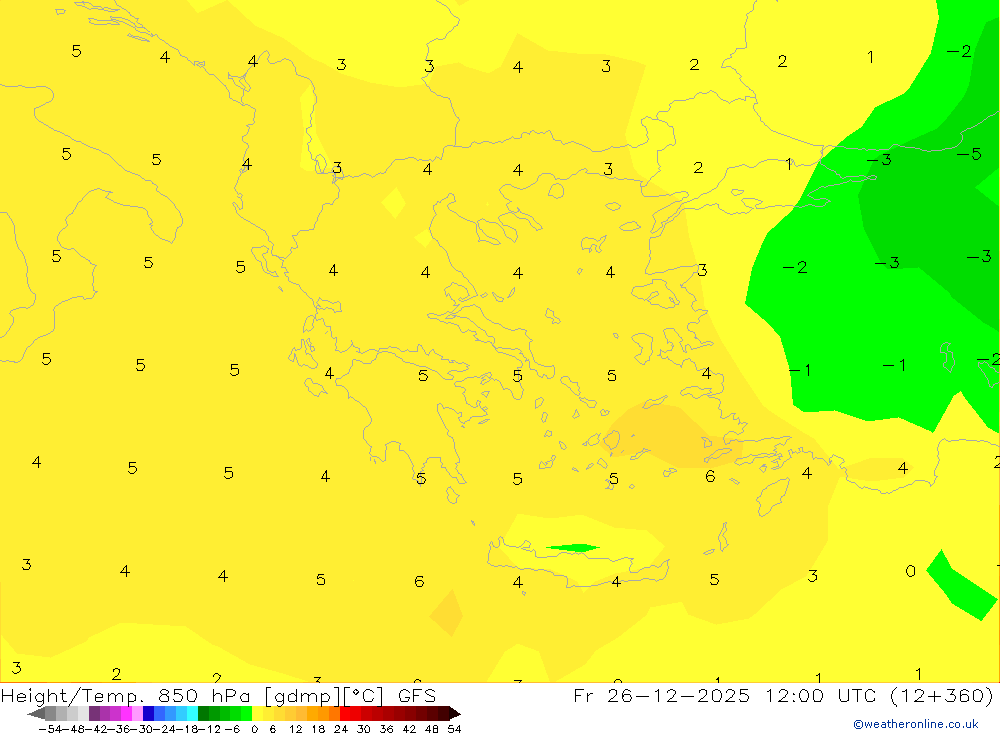Pick the darkest green swatch in the legend
Image resolution: width=1000 pixels, height=733 pixels.
tap(203, 714)
